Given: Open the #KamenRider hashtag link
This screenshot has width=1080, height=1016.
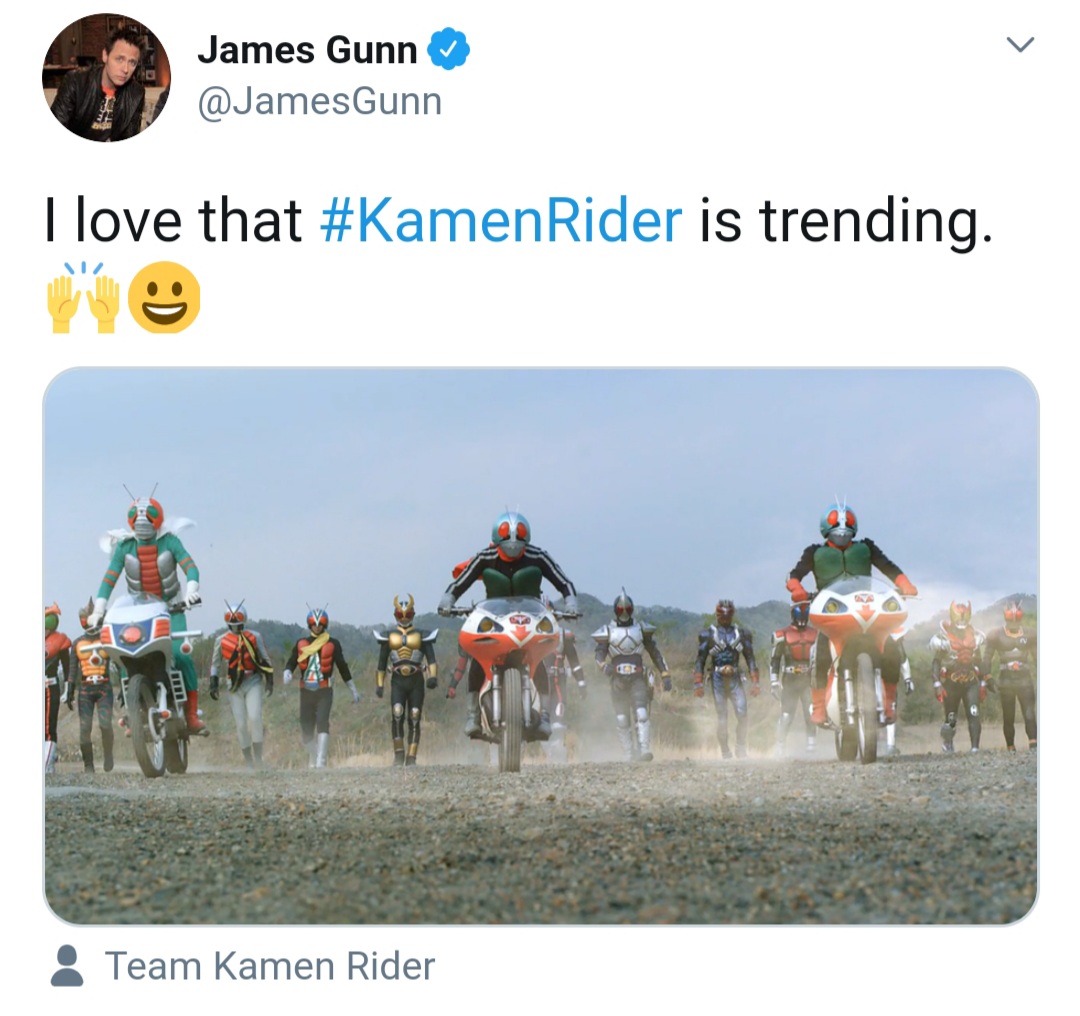Looking at the screenshot, I should point(501,220).
